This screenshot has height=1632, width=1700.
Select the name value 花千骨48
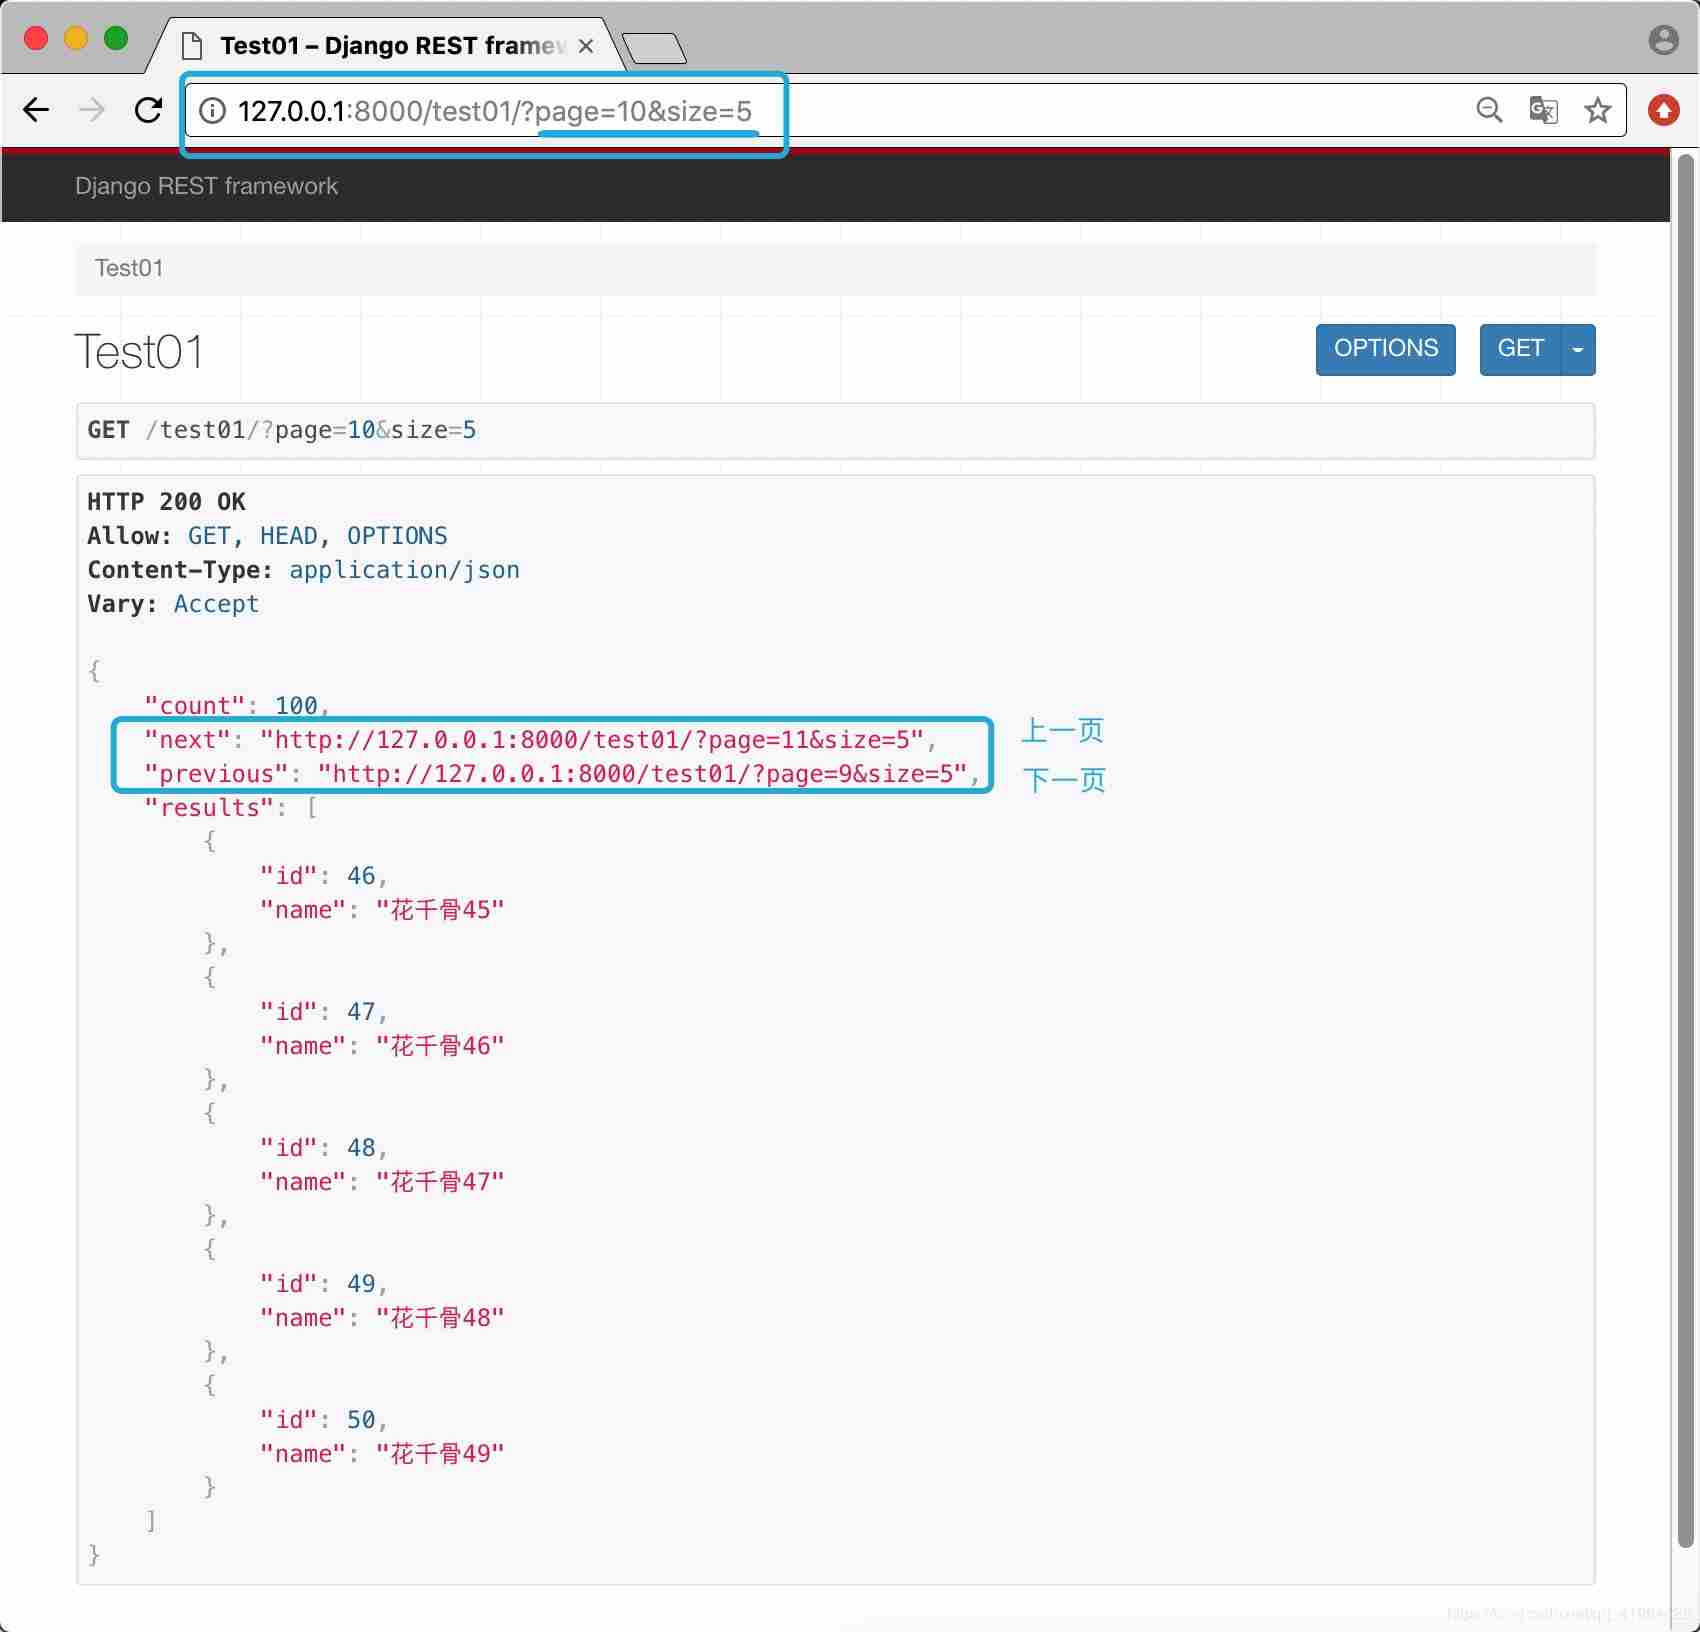tap(440, 1318)
